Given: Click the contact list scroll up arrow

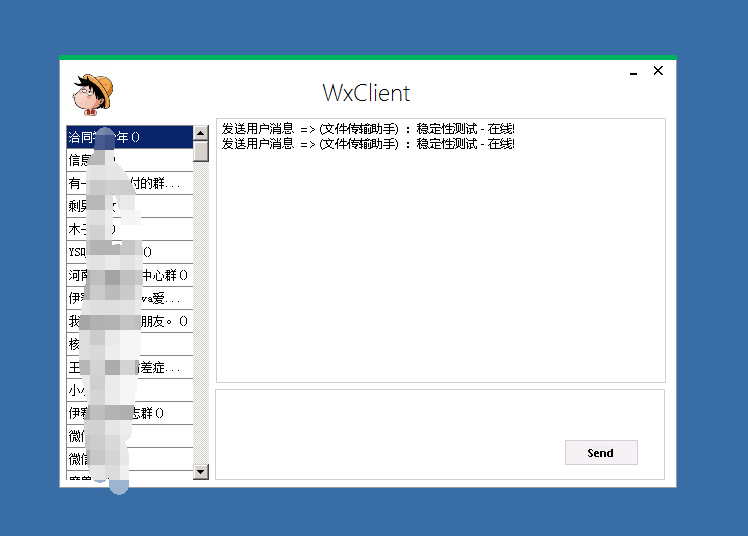Looking at the screenshot, I should point(201,133).
